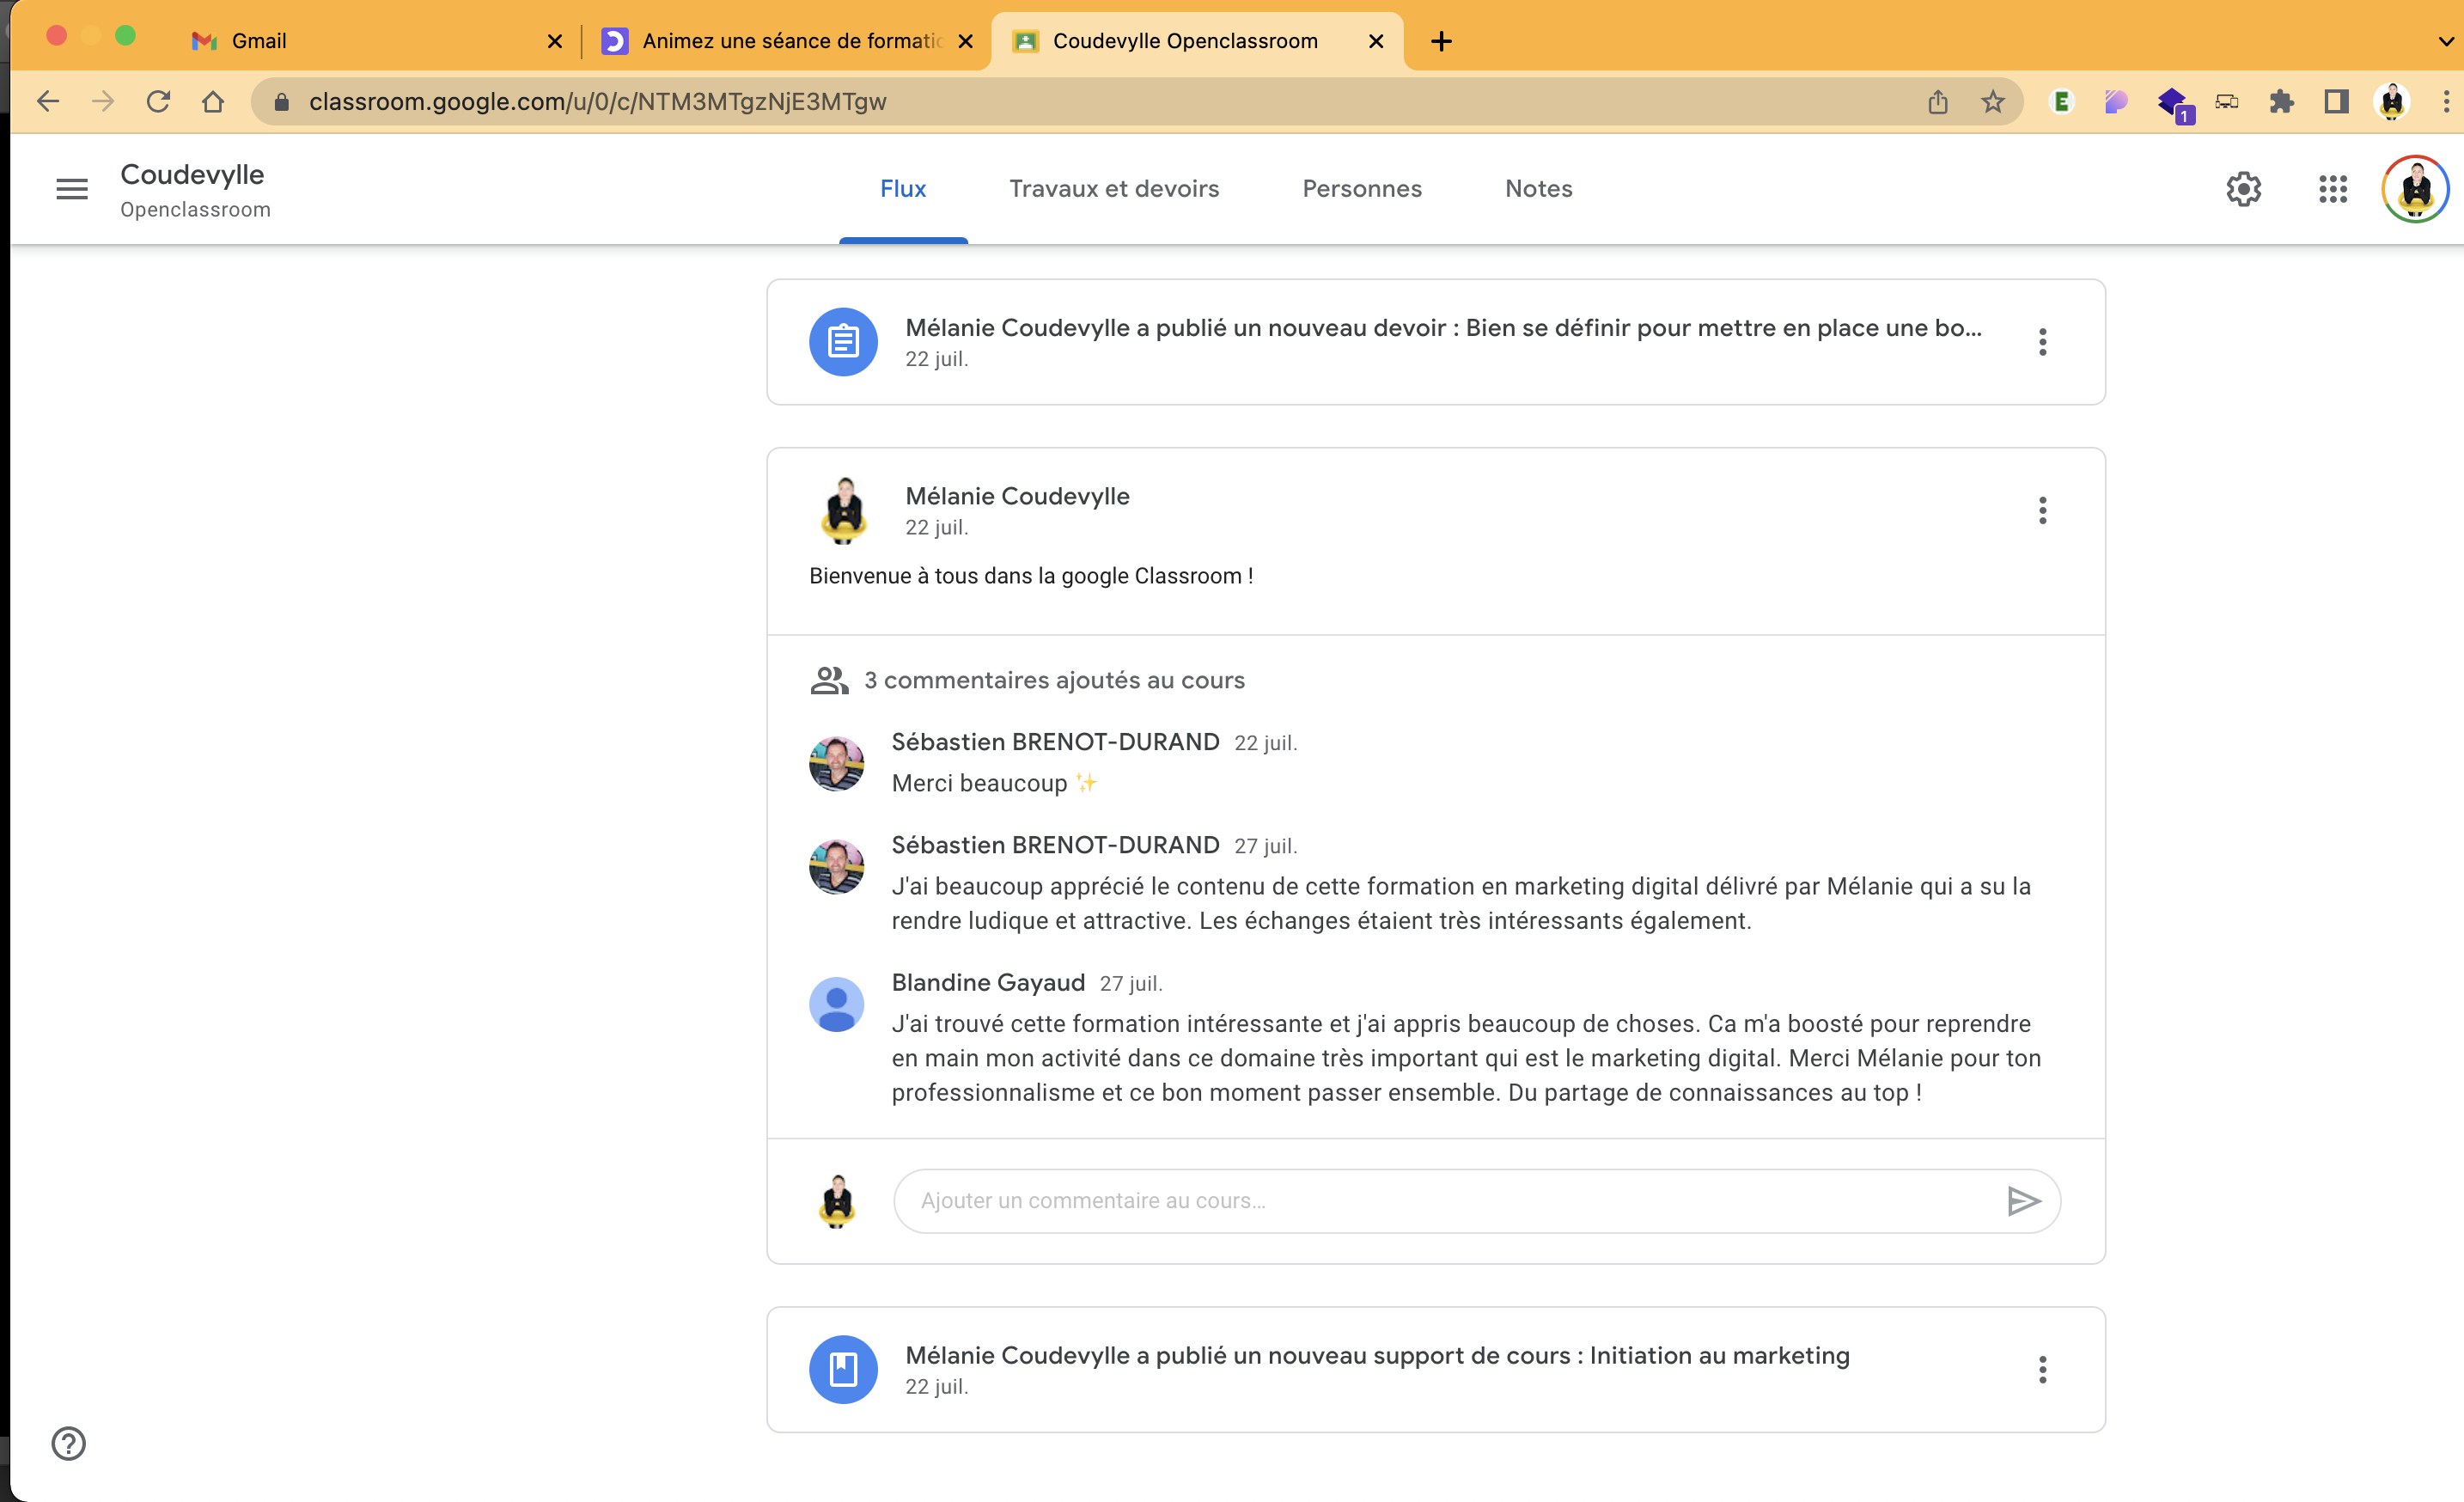This screenshot has width=2464, height=1502.
Task: Switch to the Gmail browser tab
Action: [x=260, y=41]
